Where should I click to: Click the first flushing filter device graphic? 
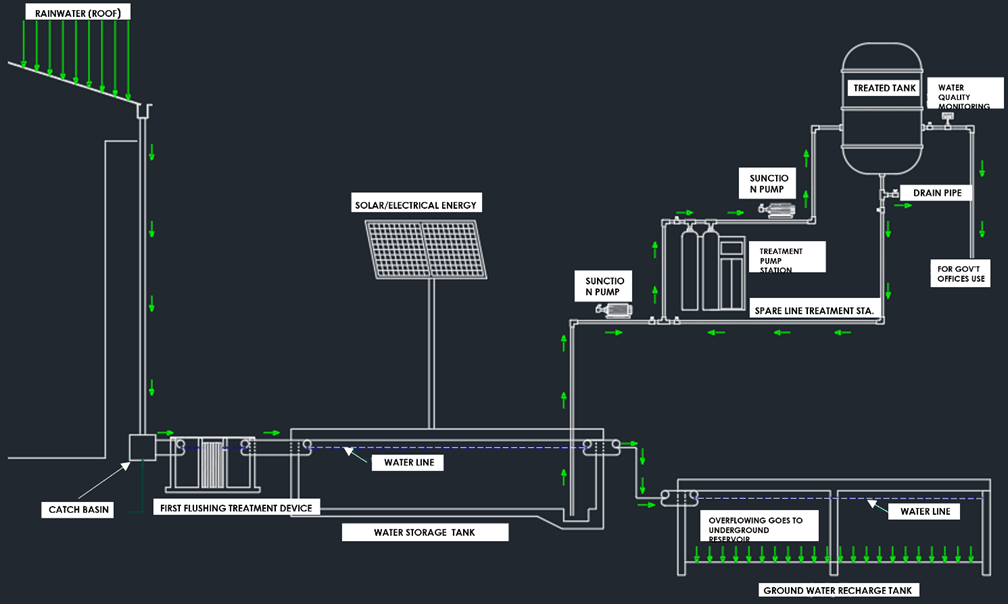pyautogui.click(x=213, y=464)
